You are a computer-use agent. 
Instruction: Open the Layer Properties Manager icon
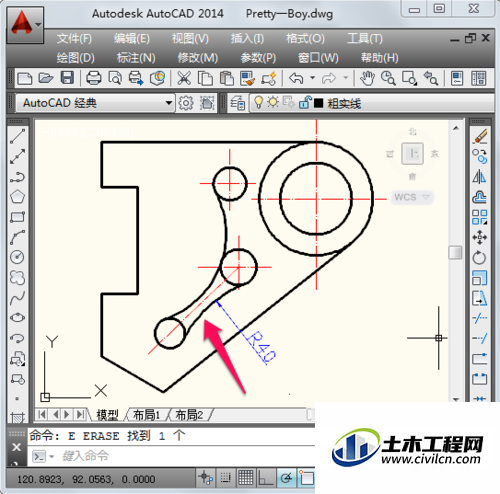[x=238, y=103]
